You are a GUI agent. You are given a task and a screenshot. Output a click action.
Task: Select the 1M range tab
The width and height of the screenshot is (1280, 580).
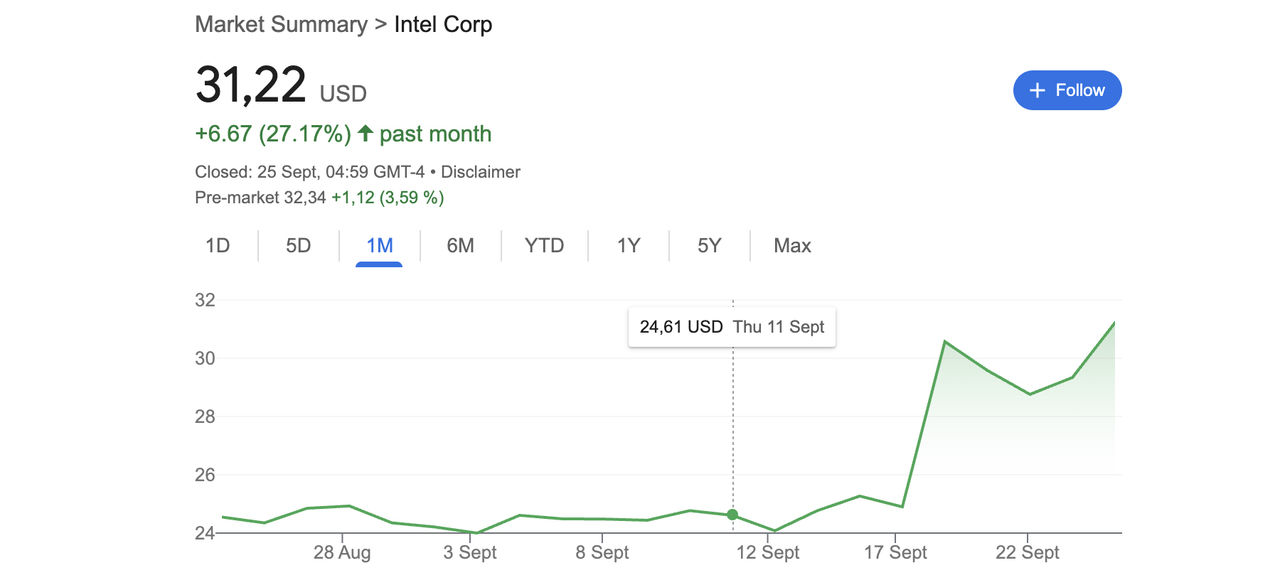(x=379, y=246)
